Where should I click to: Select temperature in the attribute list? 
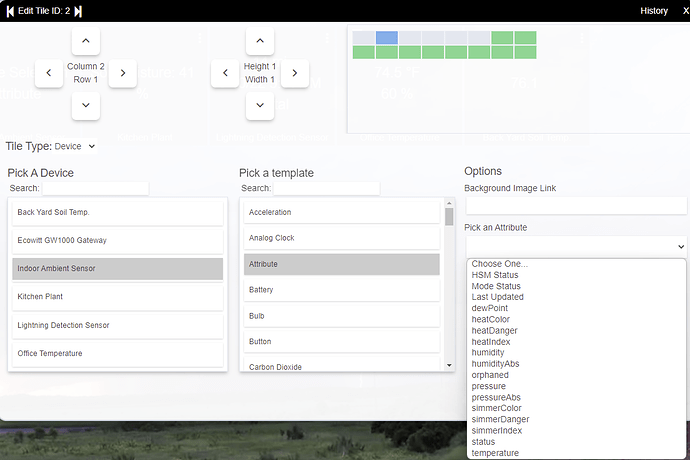pyautogui.click(x=495, y=453)
